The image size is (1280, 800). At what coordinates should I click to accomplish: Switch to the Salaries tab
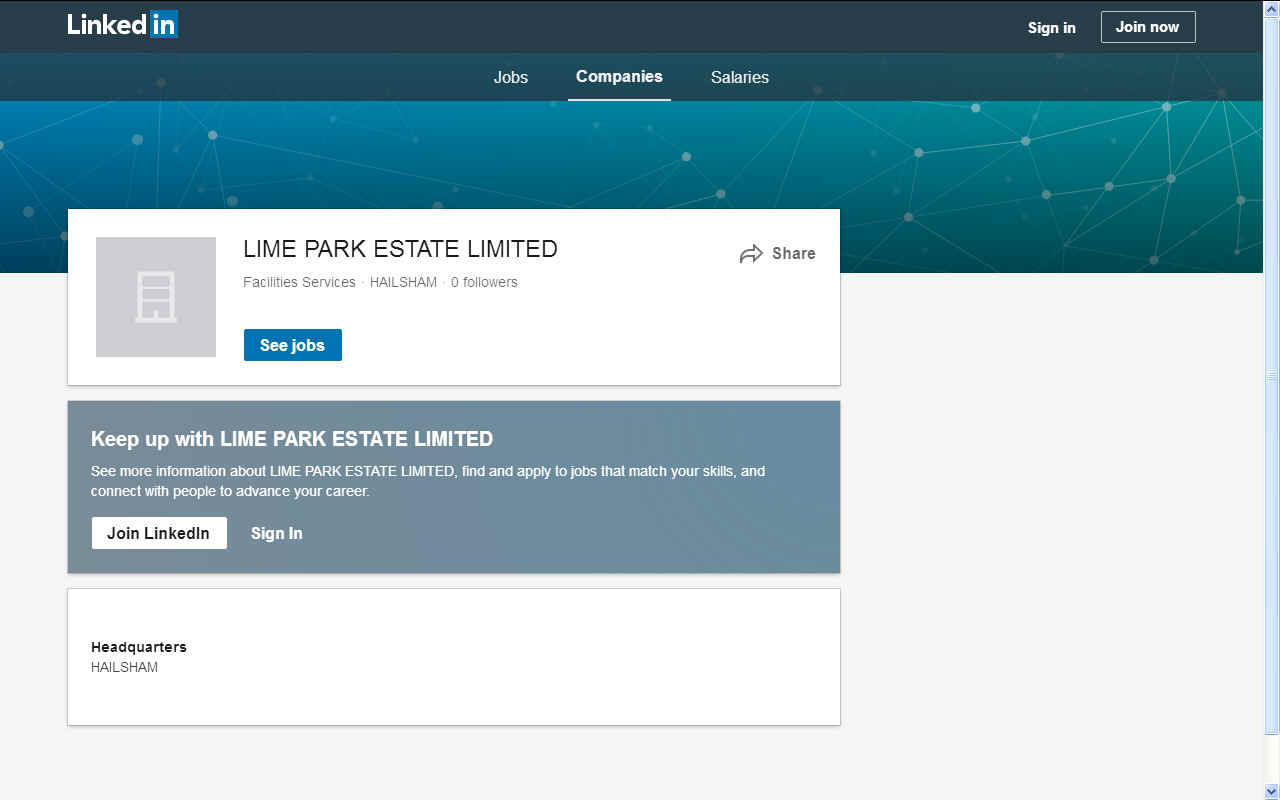[739, 77]
